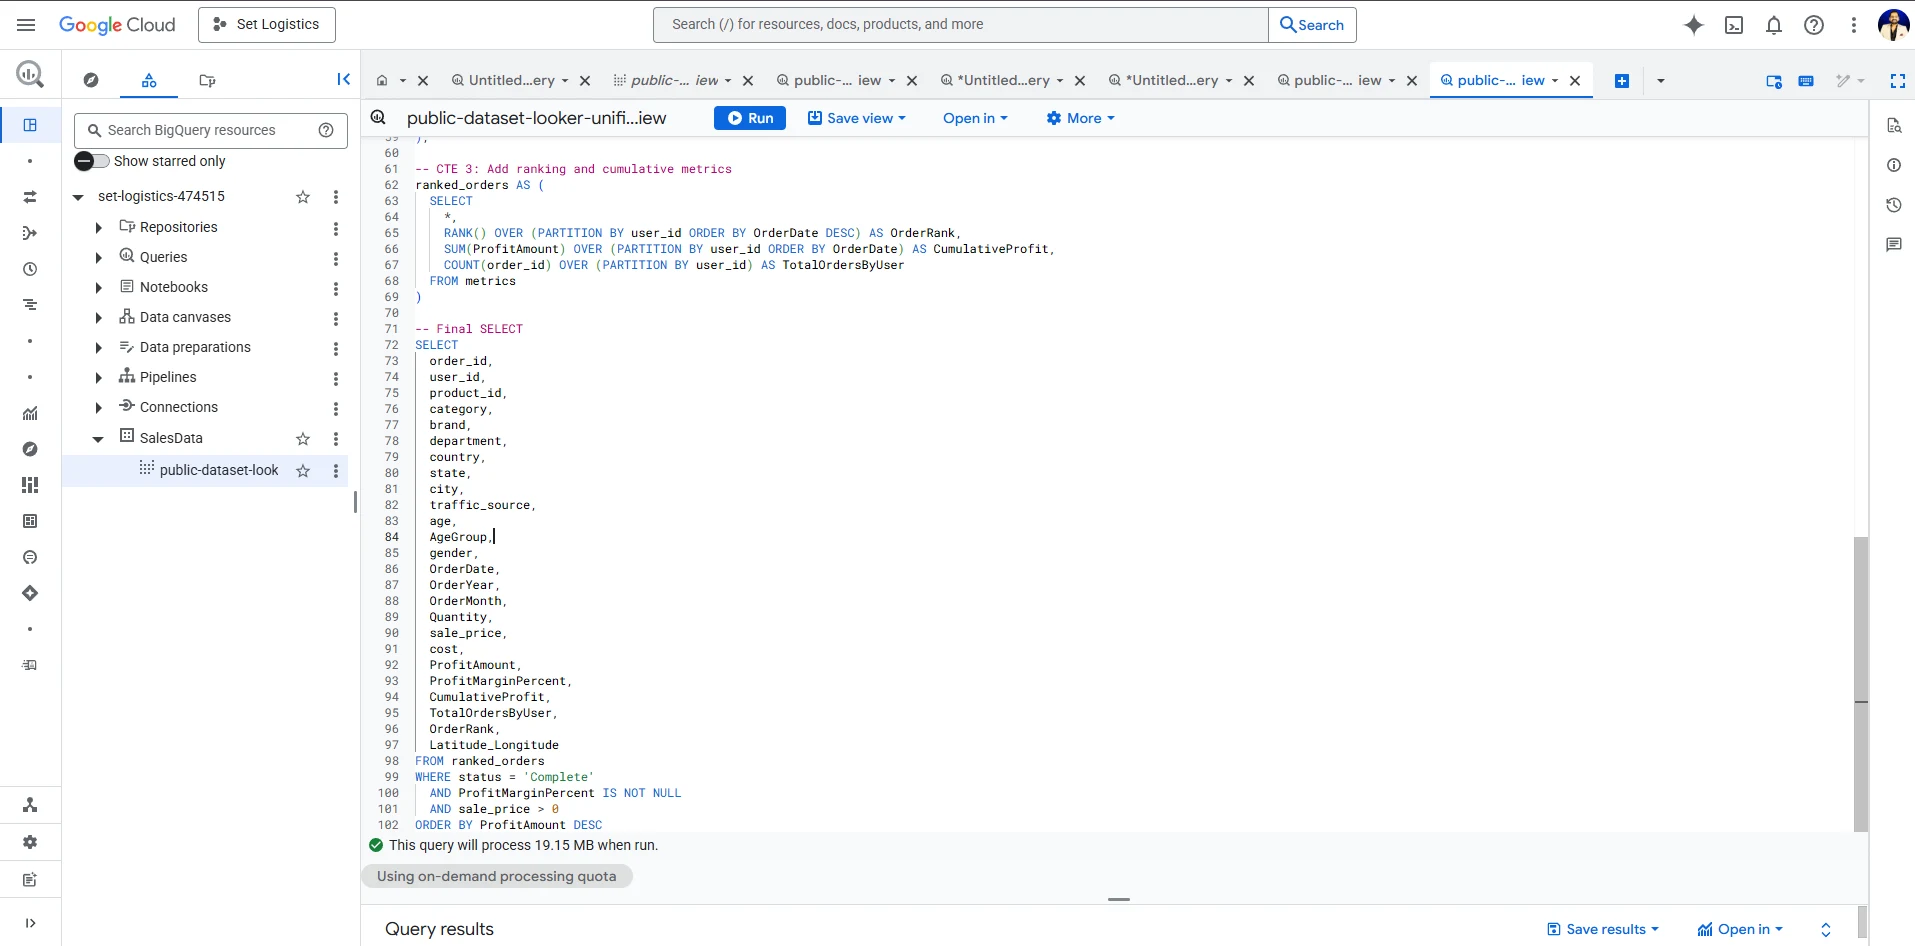Open the Open in menu in query toolbar
The height and width of the screenshot is (946, 1915).
975,118
